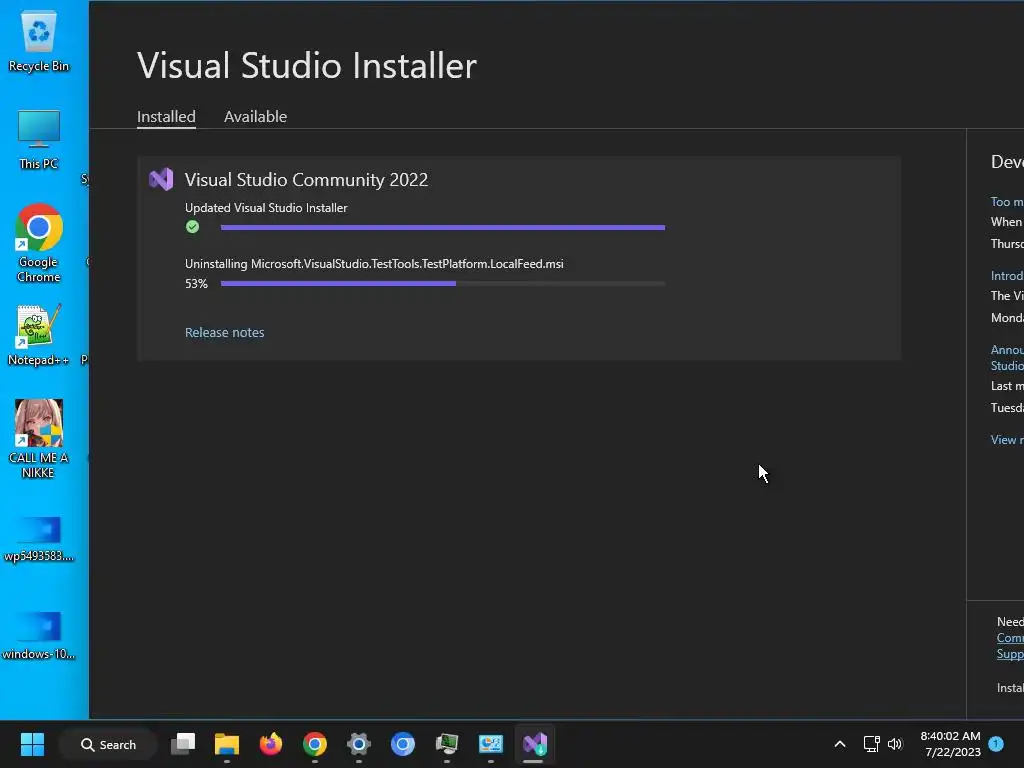Open Google Chrome from taskbar
This screenshot has width=1024, height=768.
(x=315, y=744)
